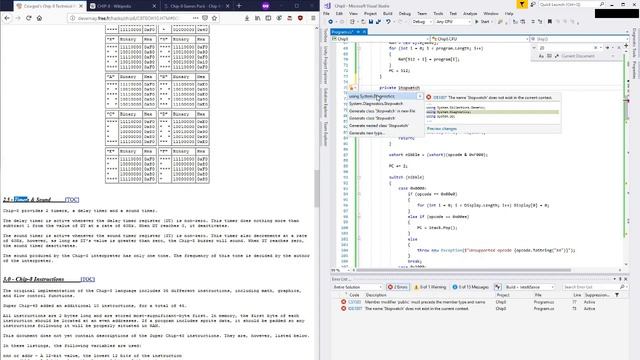Click the Preview changes link
Image resolution: width=640 pixels, height=360 pixels.
click(442, 129)
